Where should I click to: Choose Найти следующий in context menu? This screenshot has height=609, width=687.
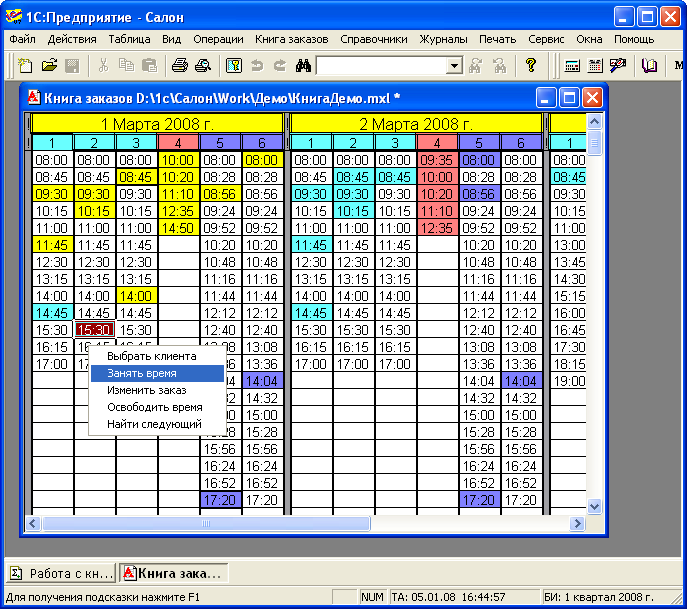pos(157,424)
